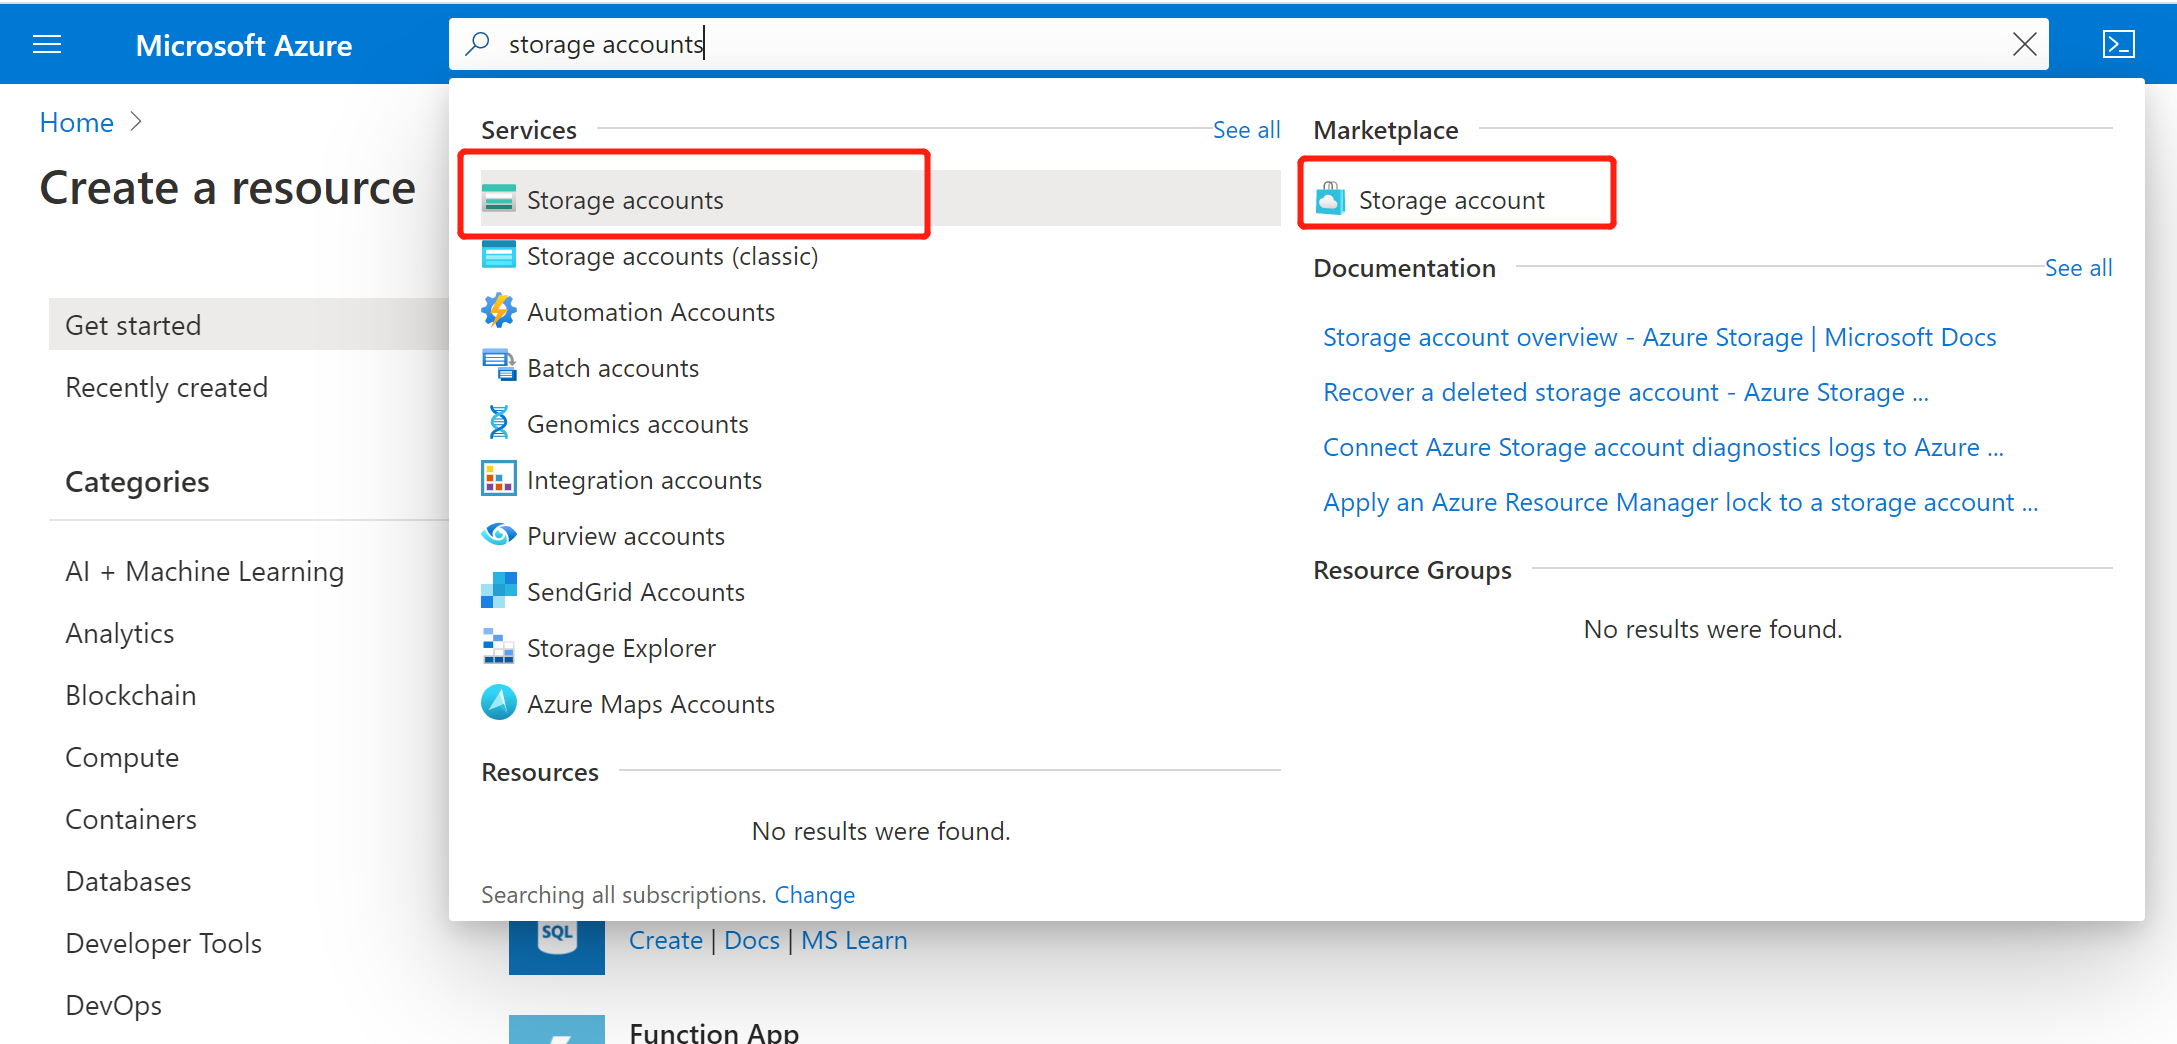Choose Blockchain category

point(130,695)
